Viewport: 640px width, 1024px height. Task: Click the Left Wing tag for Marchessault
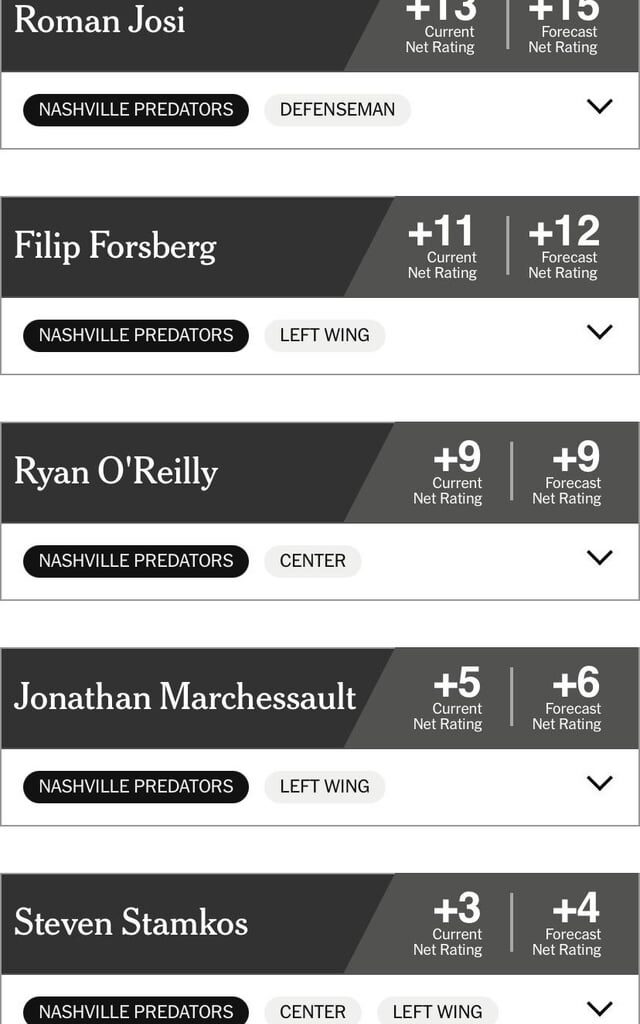322,786
